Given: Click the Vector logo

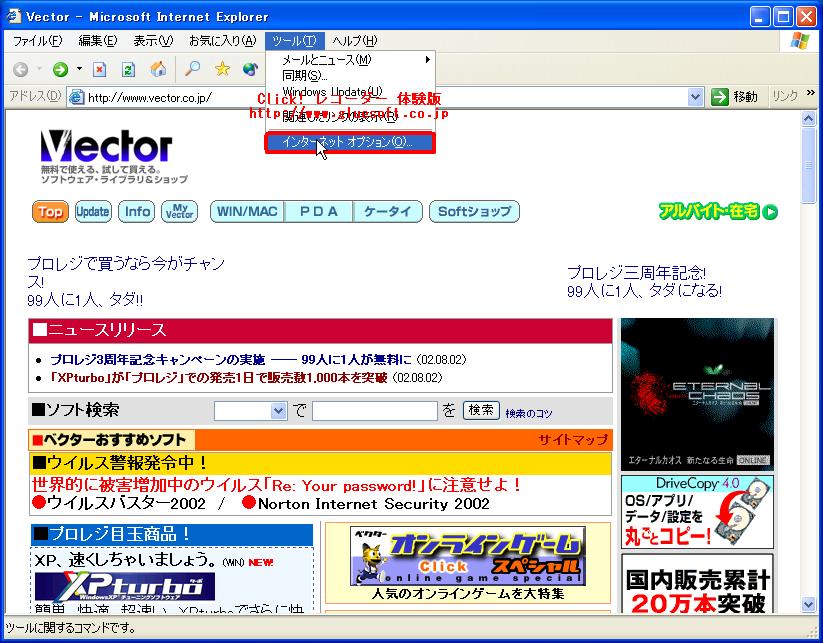Looking at the screenshot, I should point(107,146).
